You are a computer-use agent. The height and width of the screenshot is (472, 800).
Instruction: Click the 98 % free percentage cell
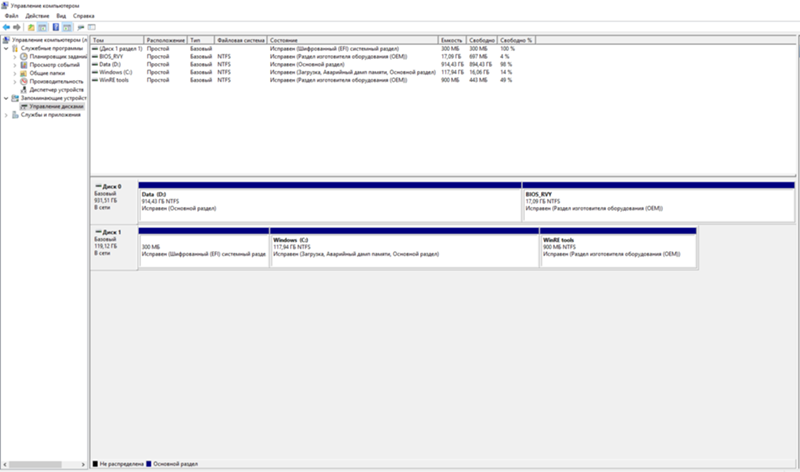coord(506,64)
